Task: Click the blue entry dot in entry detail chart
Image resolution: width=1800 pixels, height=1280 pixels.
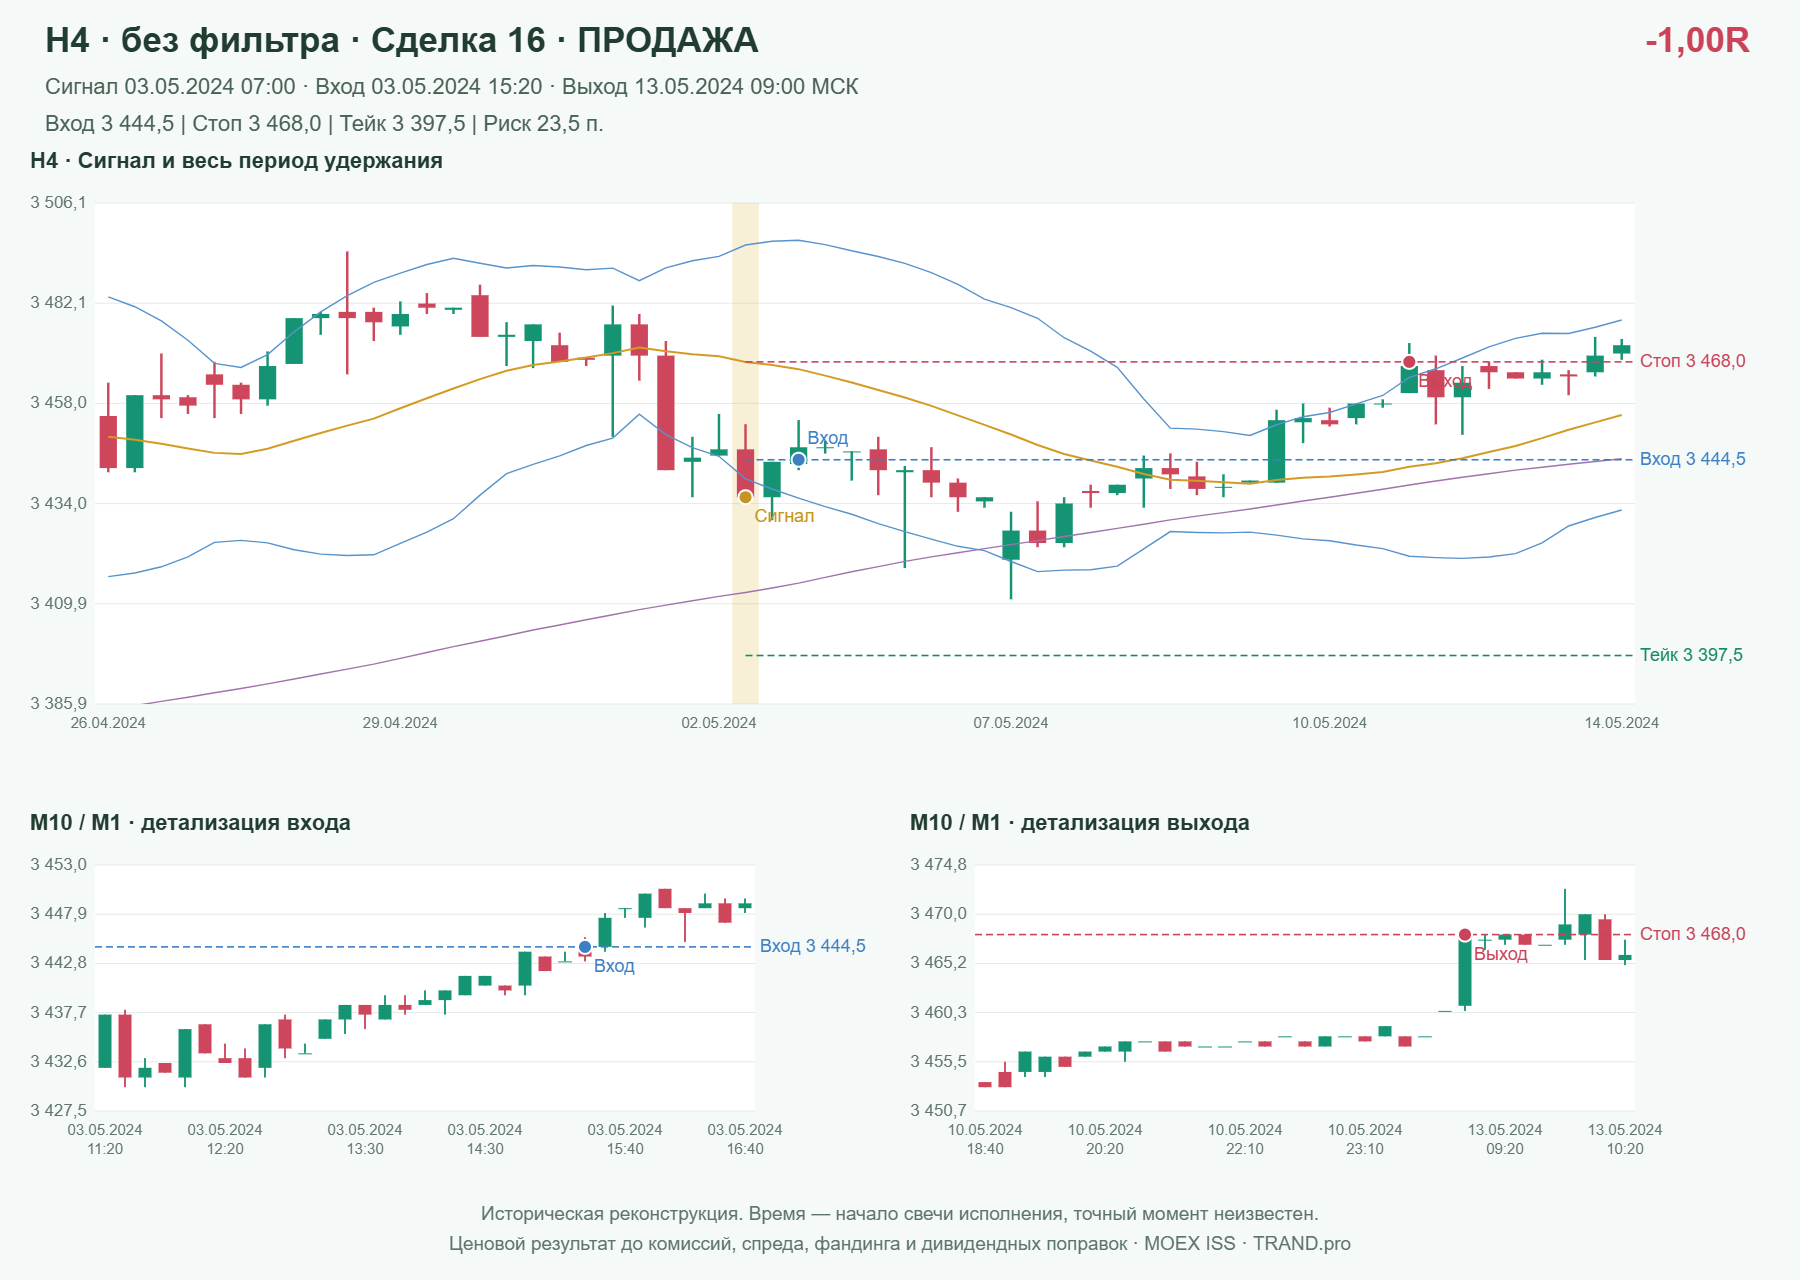Action: (585, 947)
